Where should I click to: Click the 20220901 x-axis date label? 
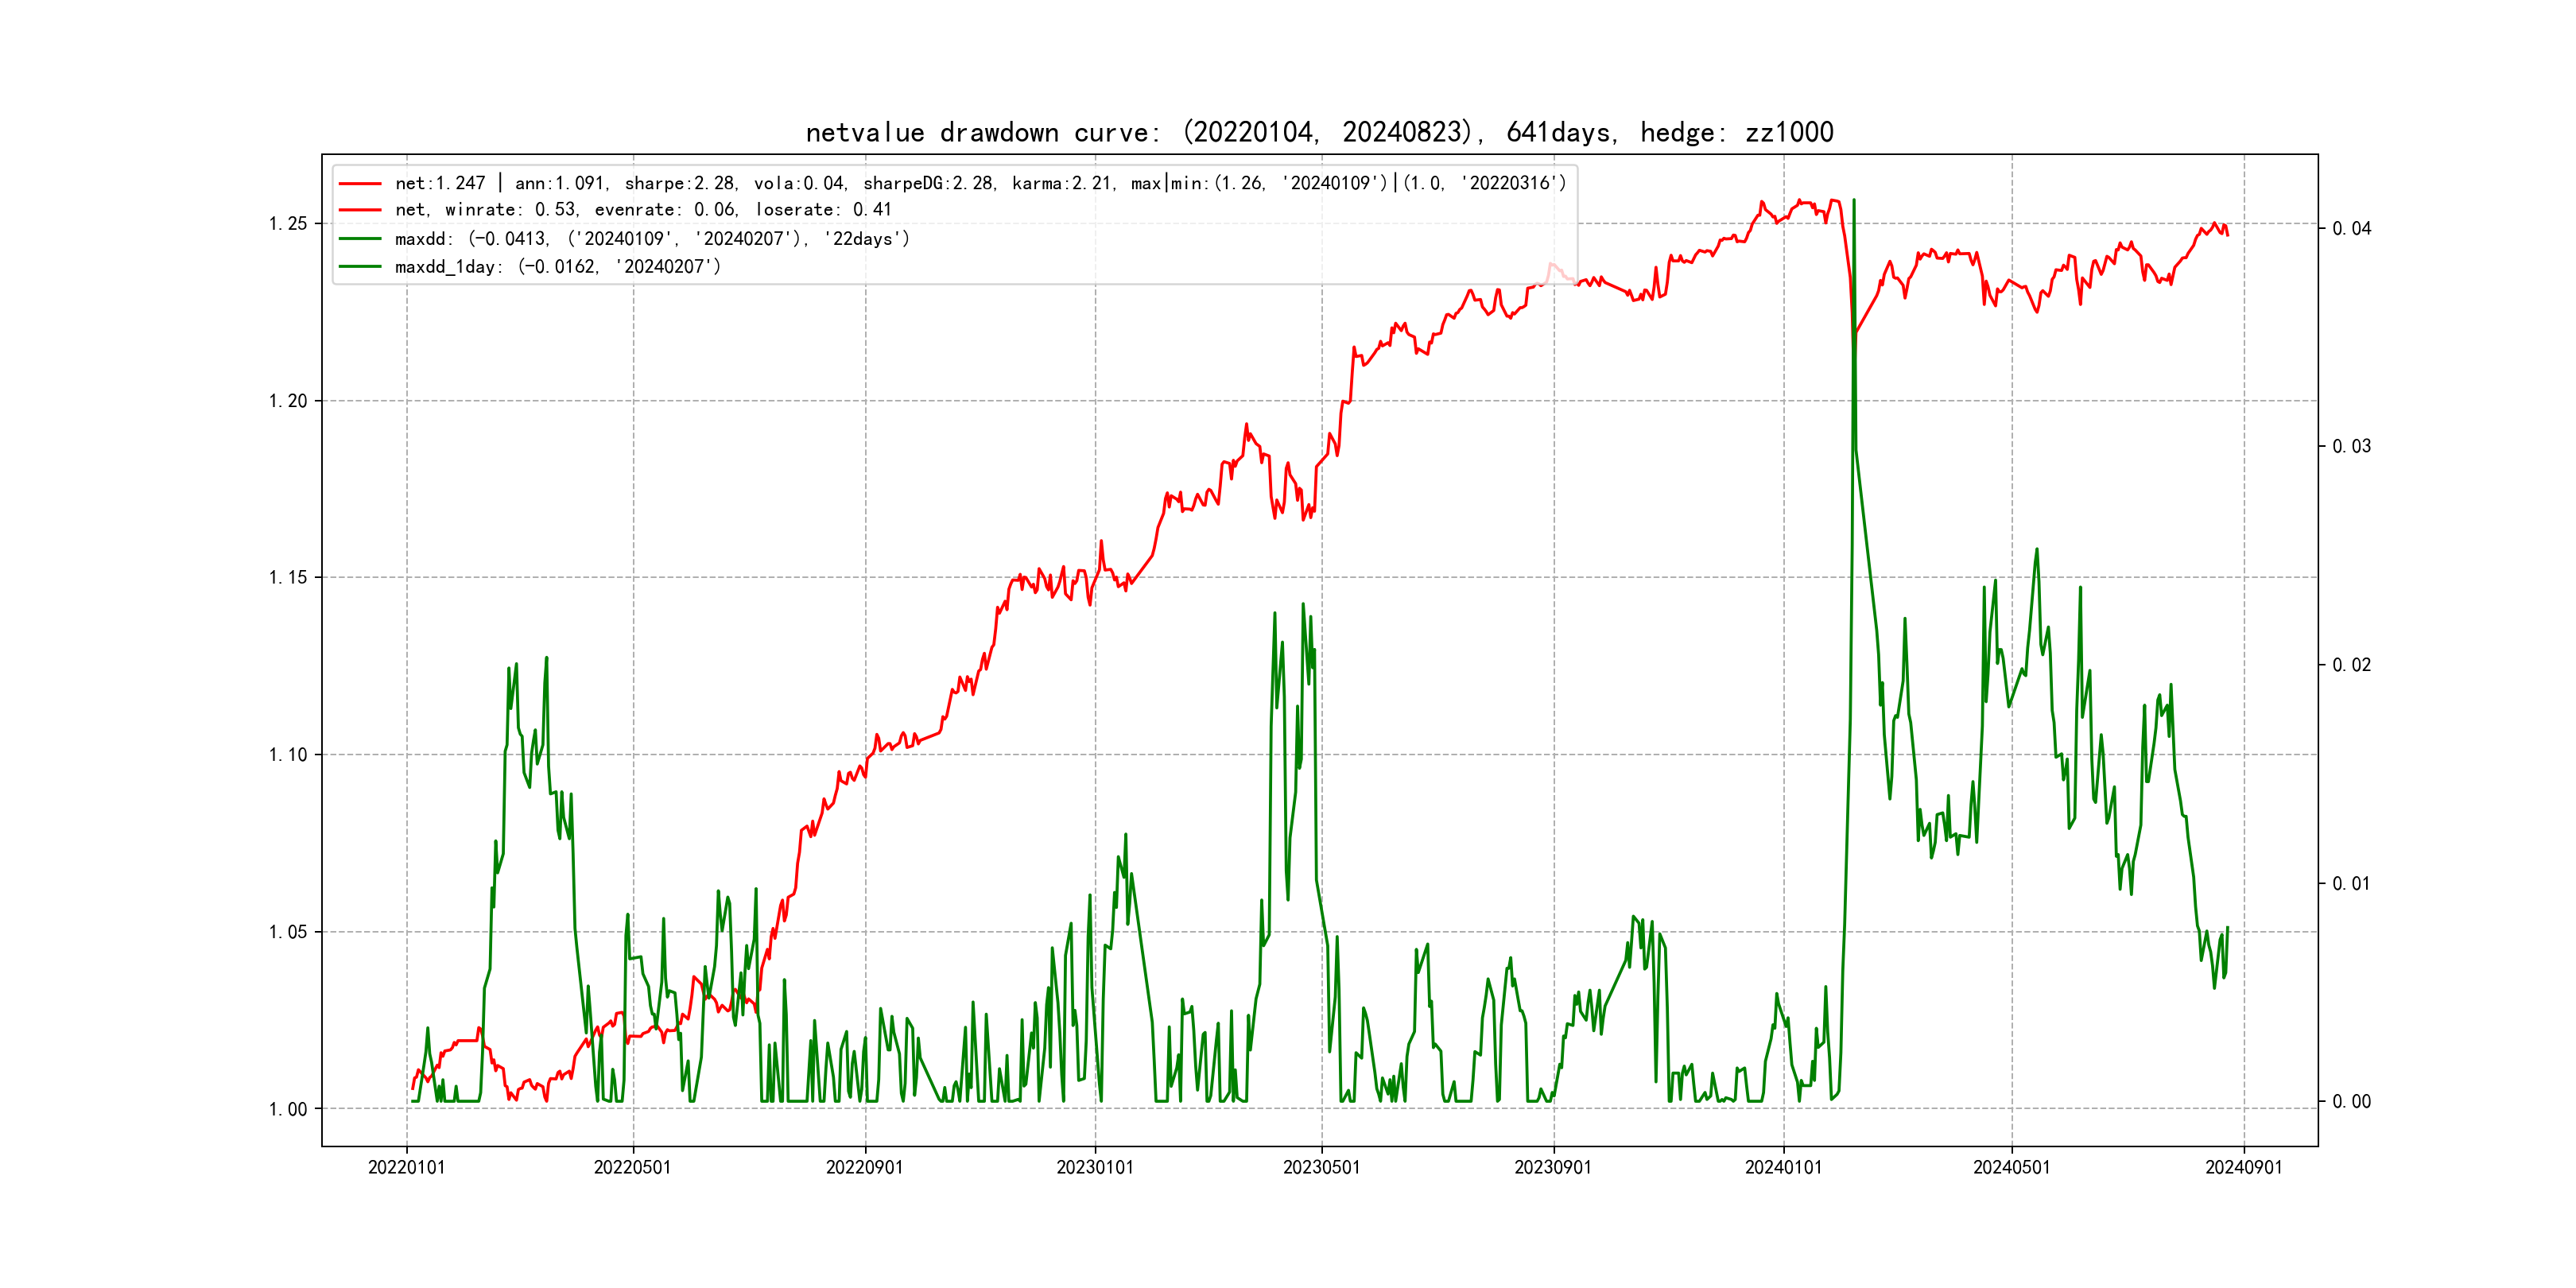pyautogui.click(x=864, y=1168)
